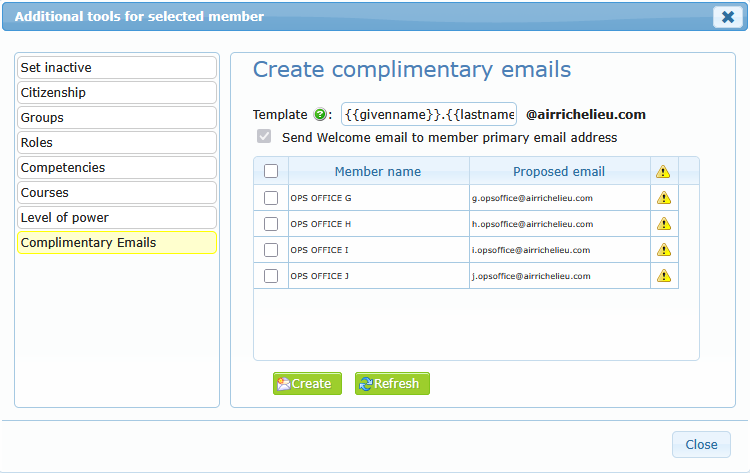Click warning icon for OPS OFFICE I
This screenshot has width=750, height=473.
pyautogui.click(x=663, y=250)
